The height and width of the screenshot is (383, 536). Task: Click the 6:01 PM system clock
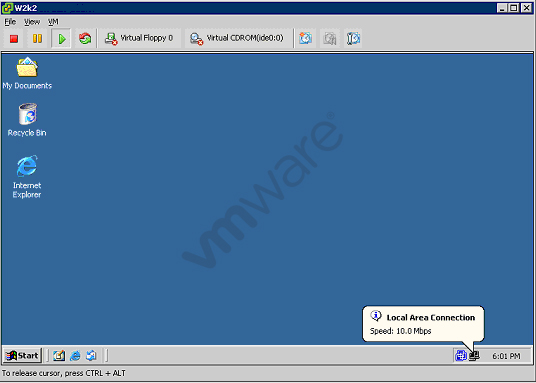click(506, 356)
